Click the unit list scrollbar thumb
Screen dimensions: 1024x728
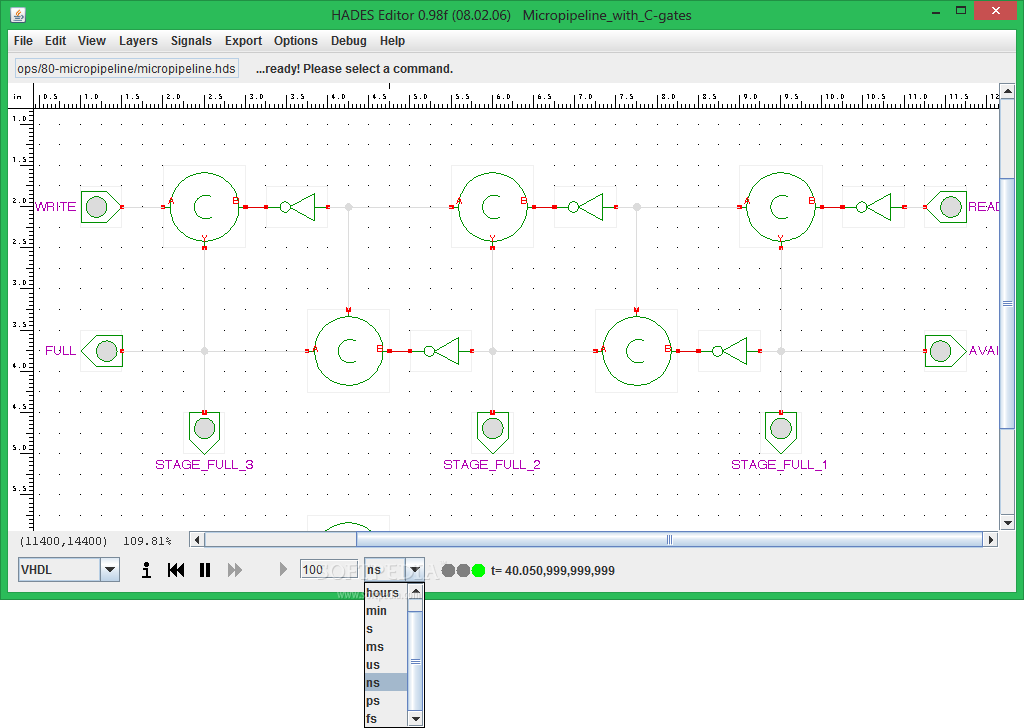click(x=415, y=661)
